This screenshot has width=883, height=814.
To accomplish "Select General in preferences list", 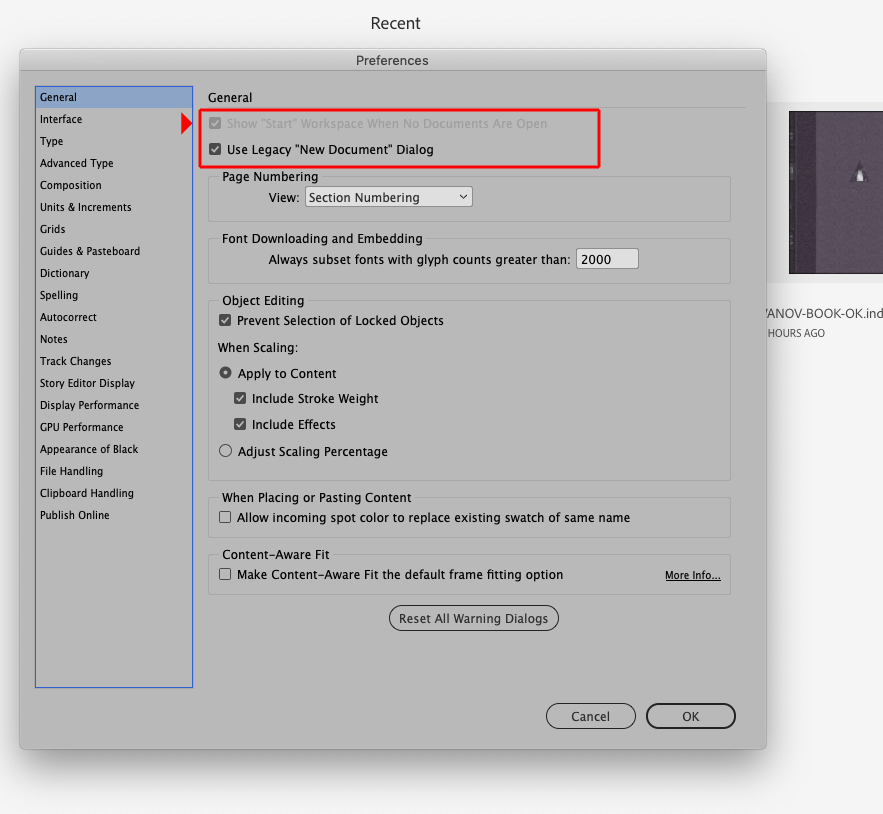I will 114,97.
